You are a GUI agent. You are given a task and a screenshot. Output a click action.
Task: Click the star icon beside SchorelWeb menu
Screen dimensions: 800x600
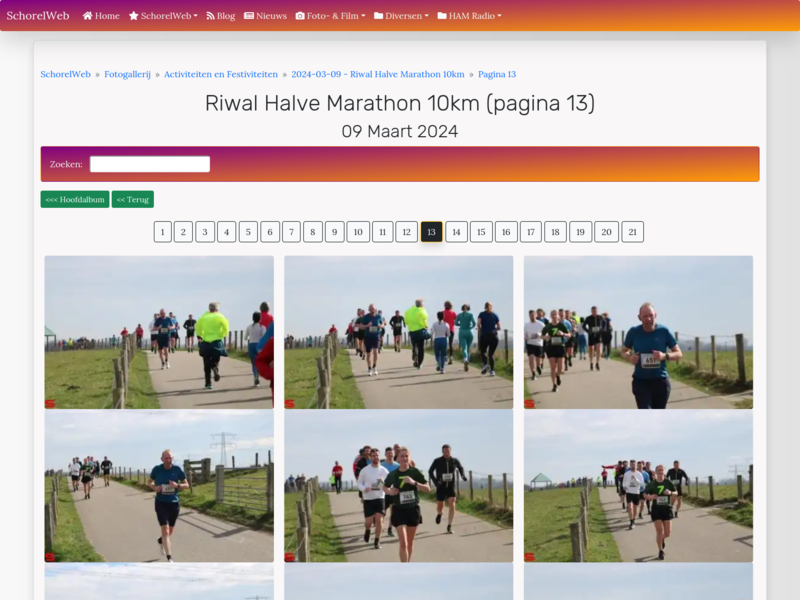point(134,16)
